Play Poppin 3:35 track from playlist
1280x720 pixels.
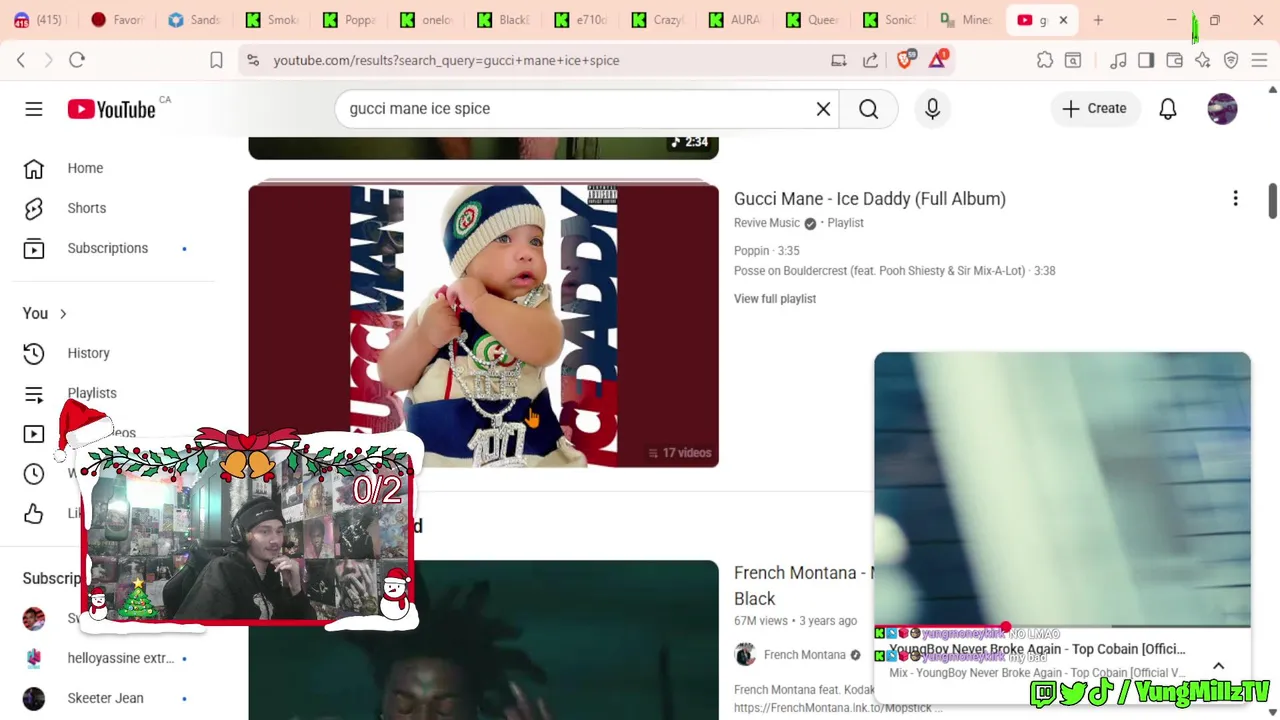pyautogui.click(x=767, y=251)
